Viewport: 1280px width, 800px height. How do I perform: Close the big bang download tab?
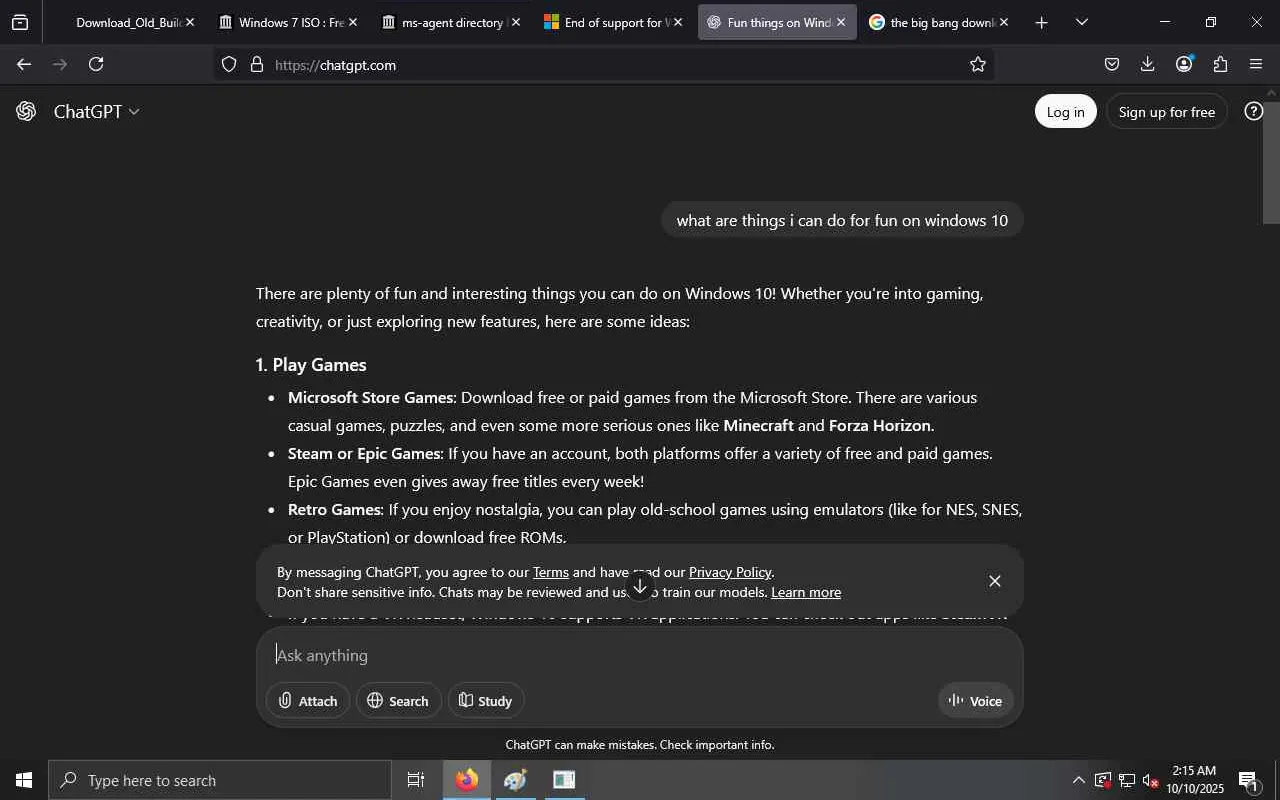pos(1004,22)
